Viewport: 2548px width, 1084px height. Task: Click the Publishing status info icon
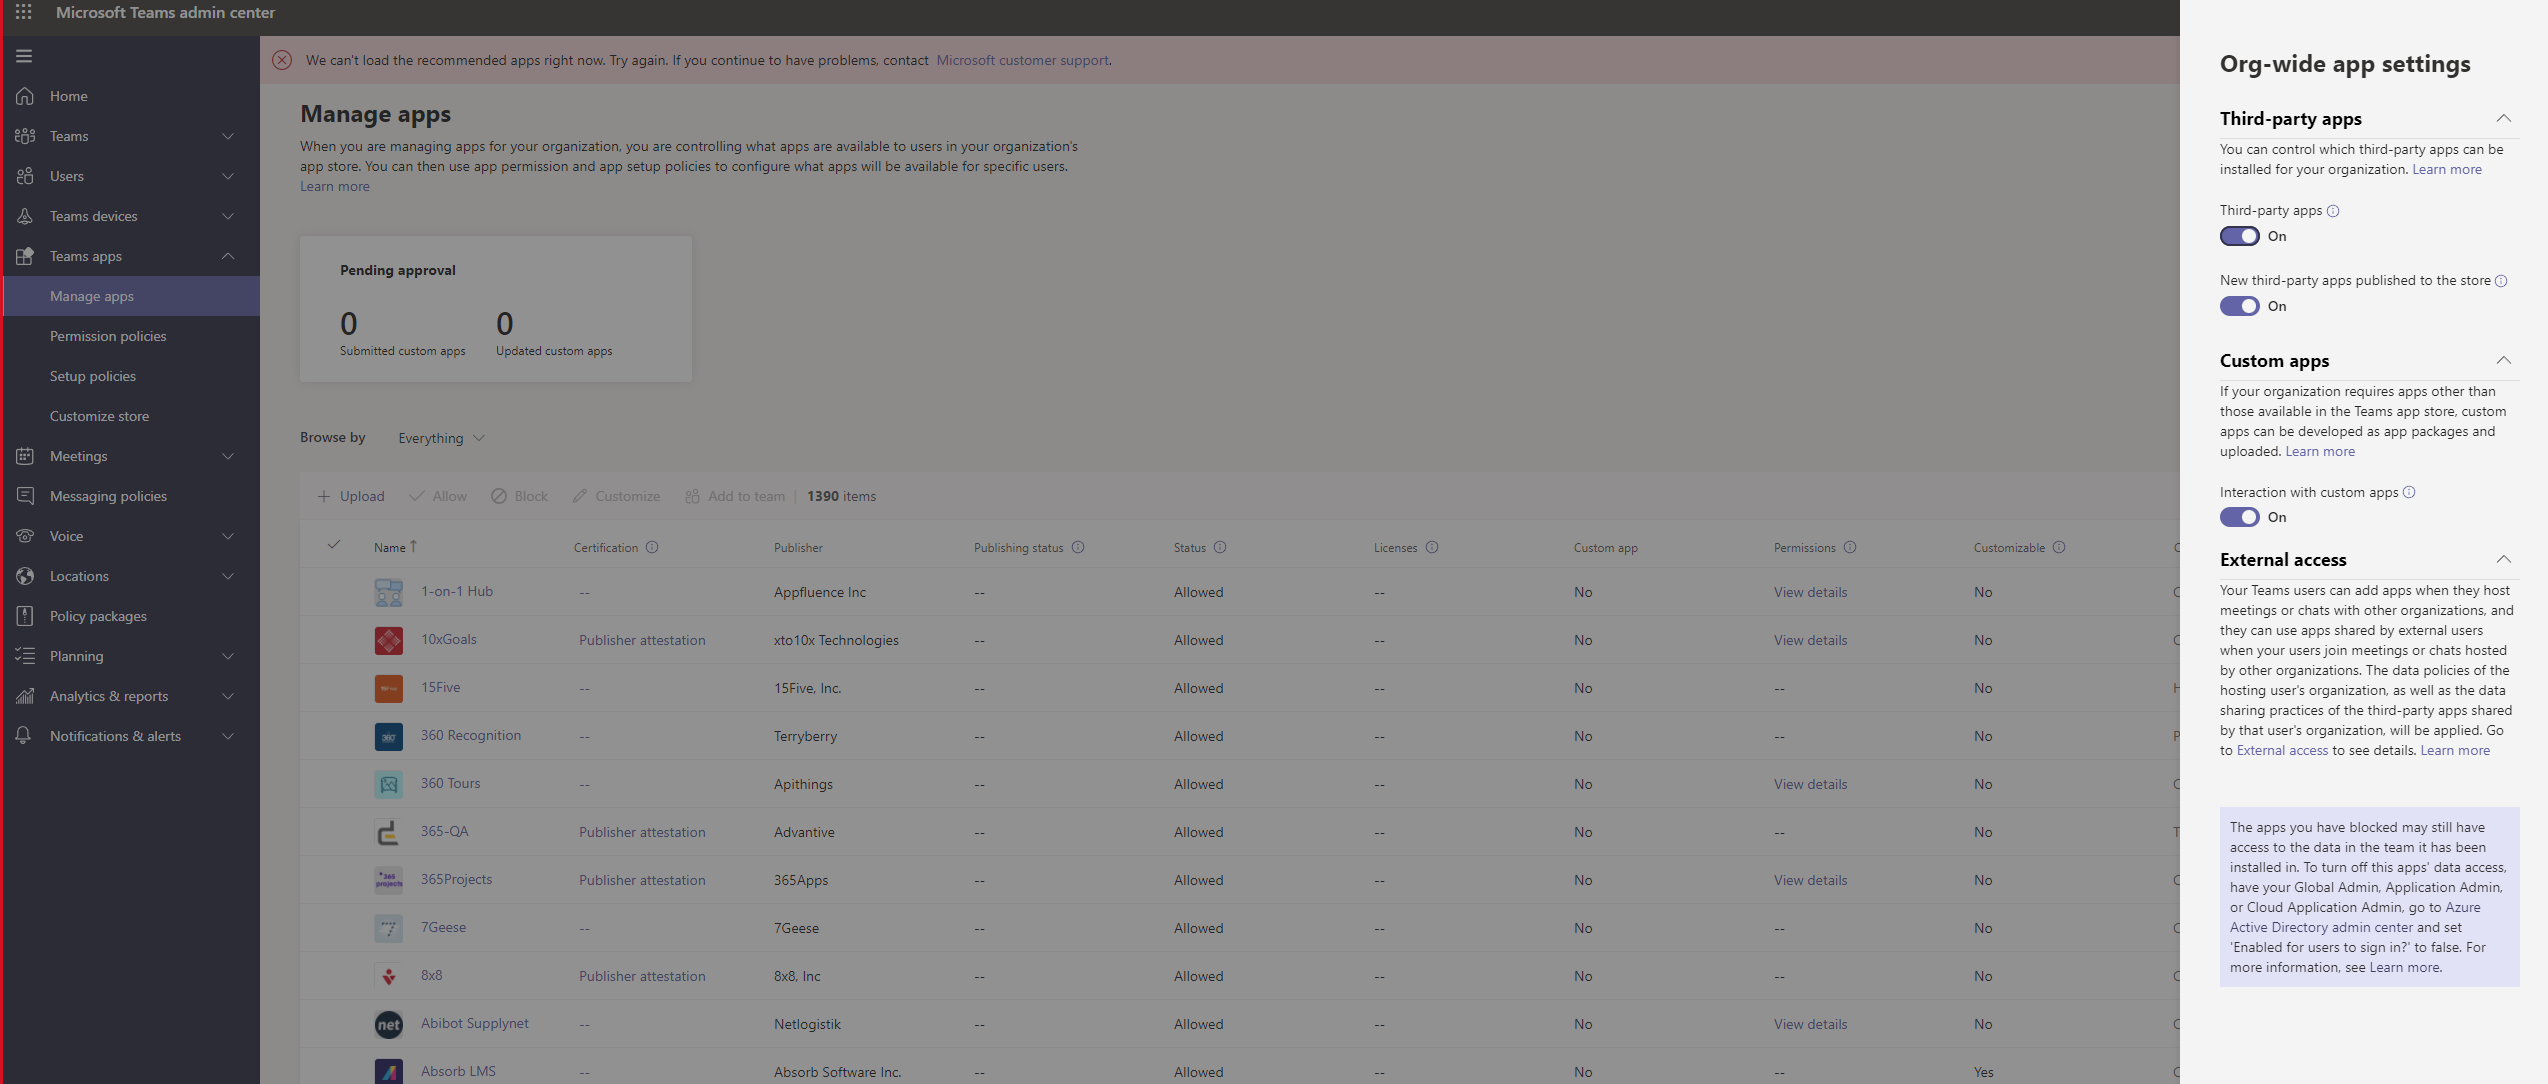(x=1078, y=547)
